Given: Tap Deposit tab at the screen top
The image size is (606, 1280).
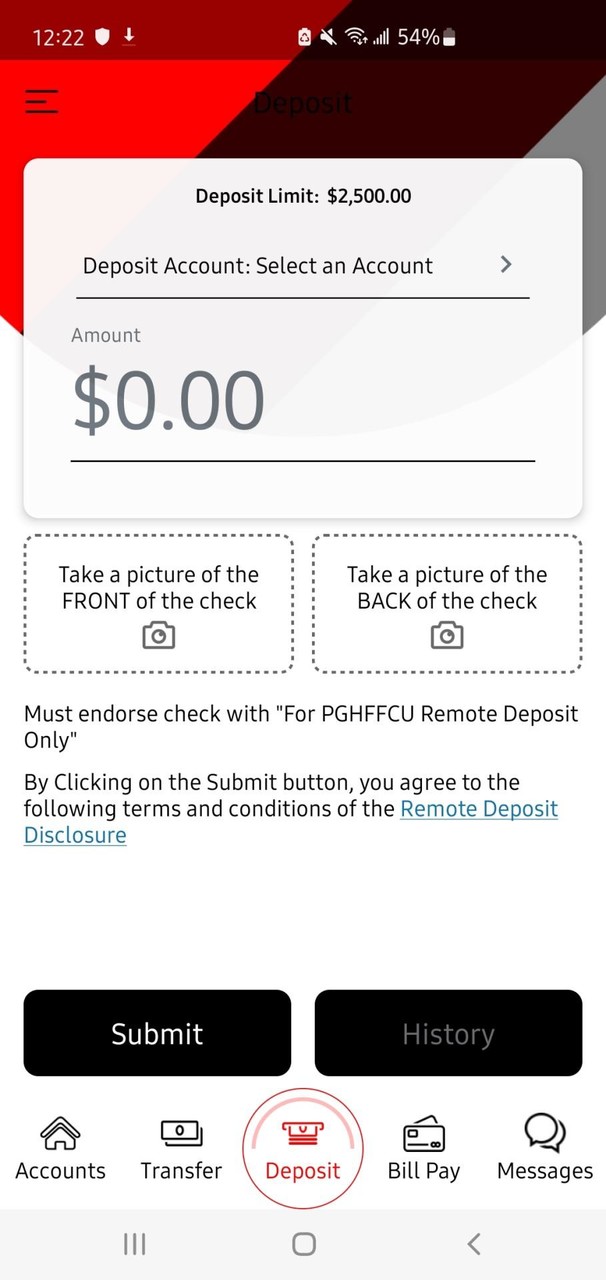Looking at the screenshot, I should point(303,102).
